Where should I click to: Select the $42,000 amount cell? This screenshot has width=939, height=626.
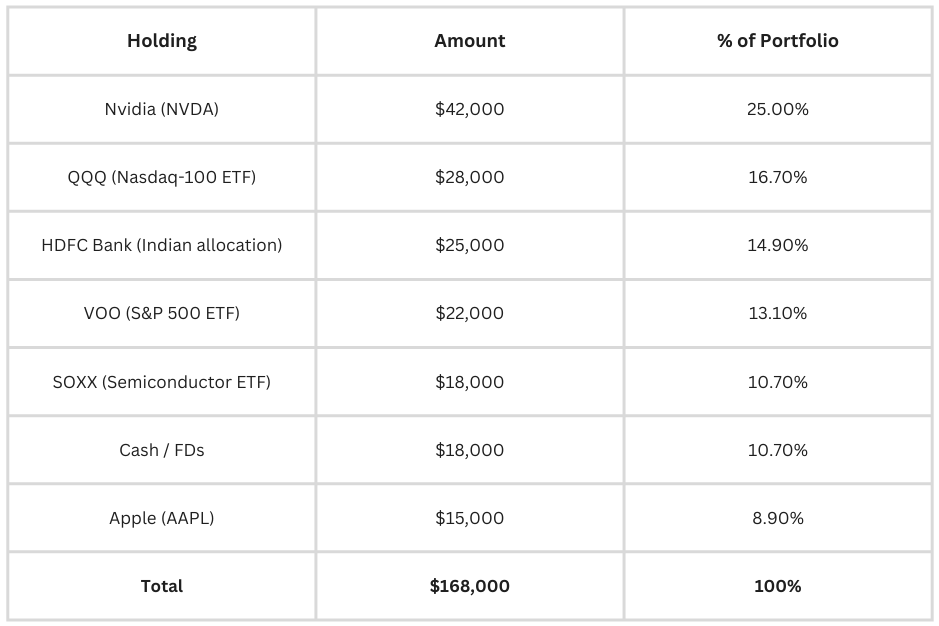coord(470,109)
